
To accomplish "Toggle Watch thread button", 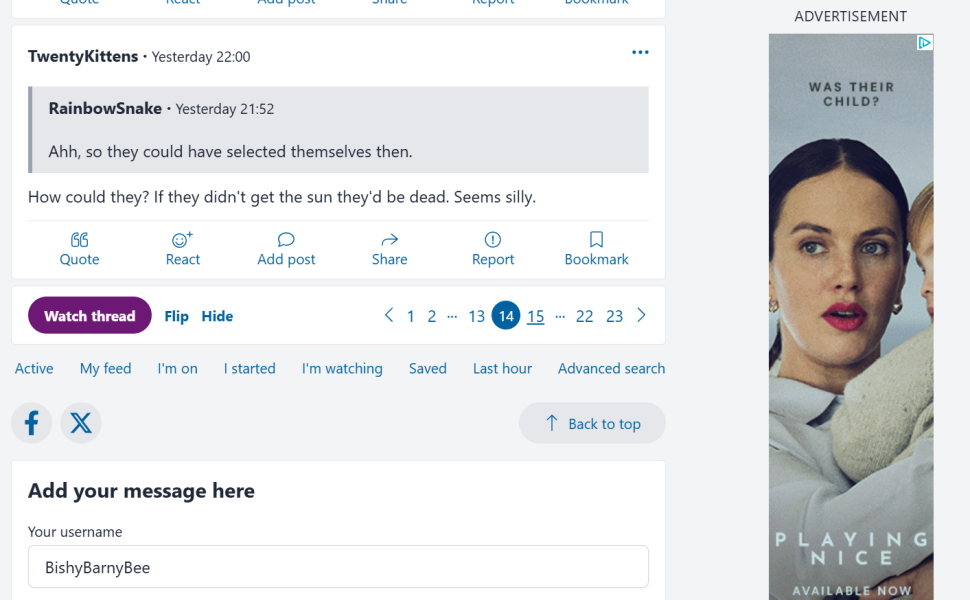I will [90, 316].
